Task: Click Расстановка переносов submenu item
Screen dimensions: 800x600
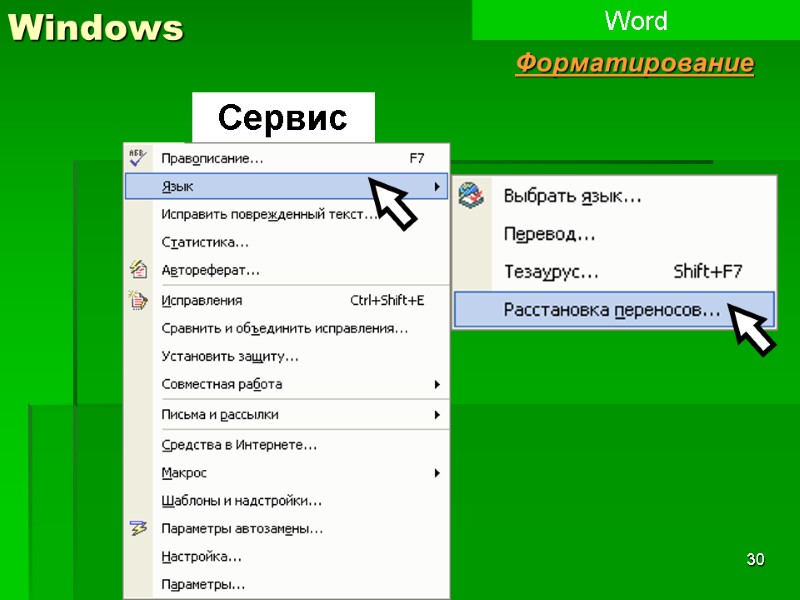Action: click(615, 310)
